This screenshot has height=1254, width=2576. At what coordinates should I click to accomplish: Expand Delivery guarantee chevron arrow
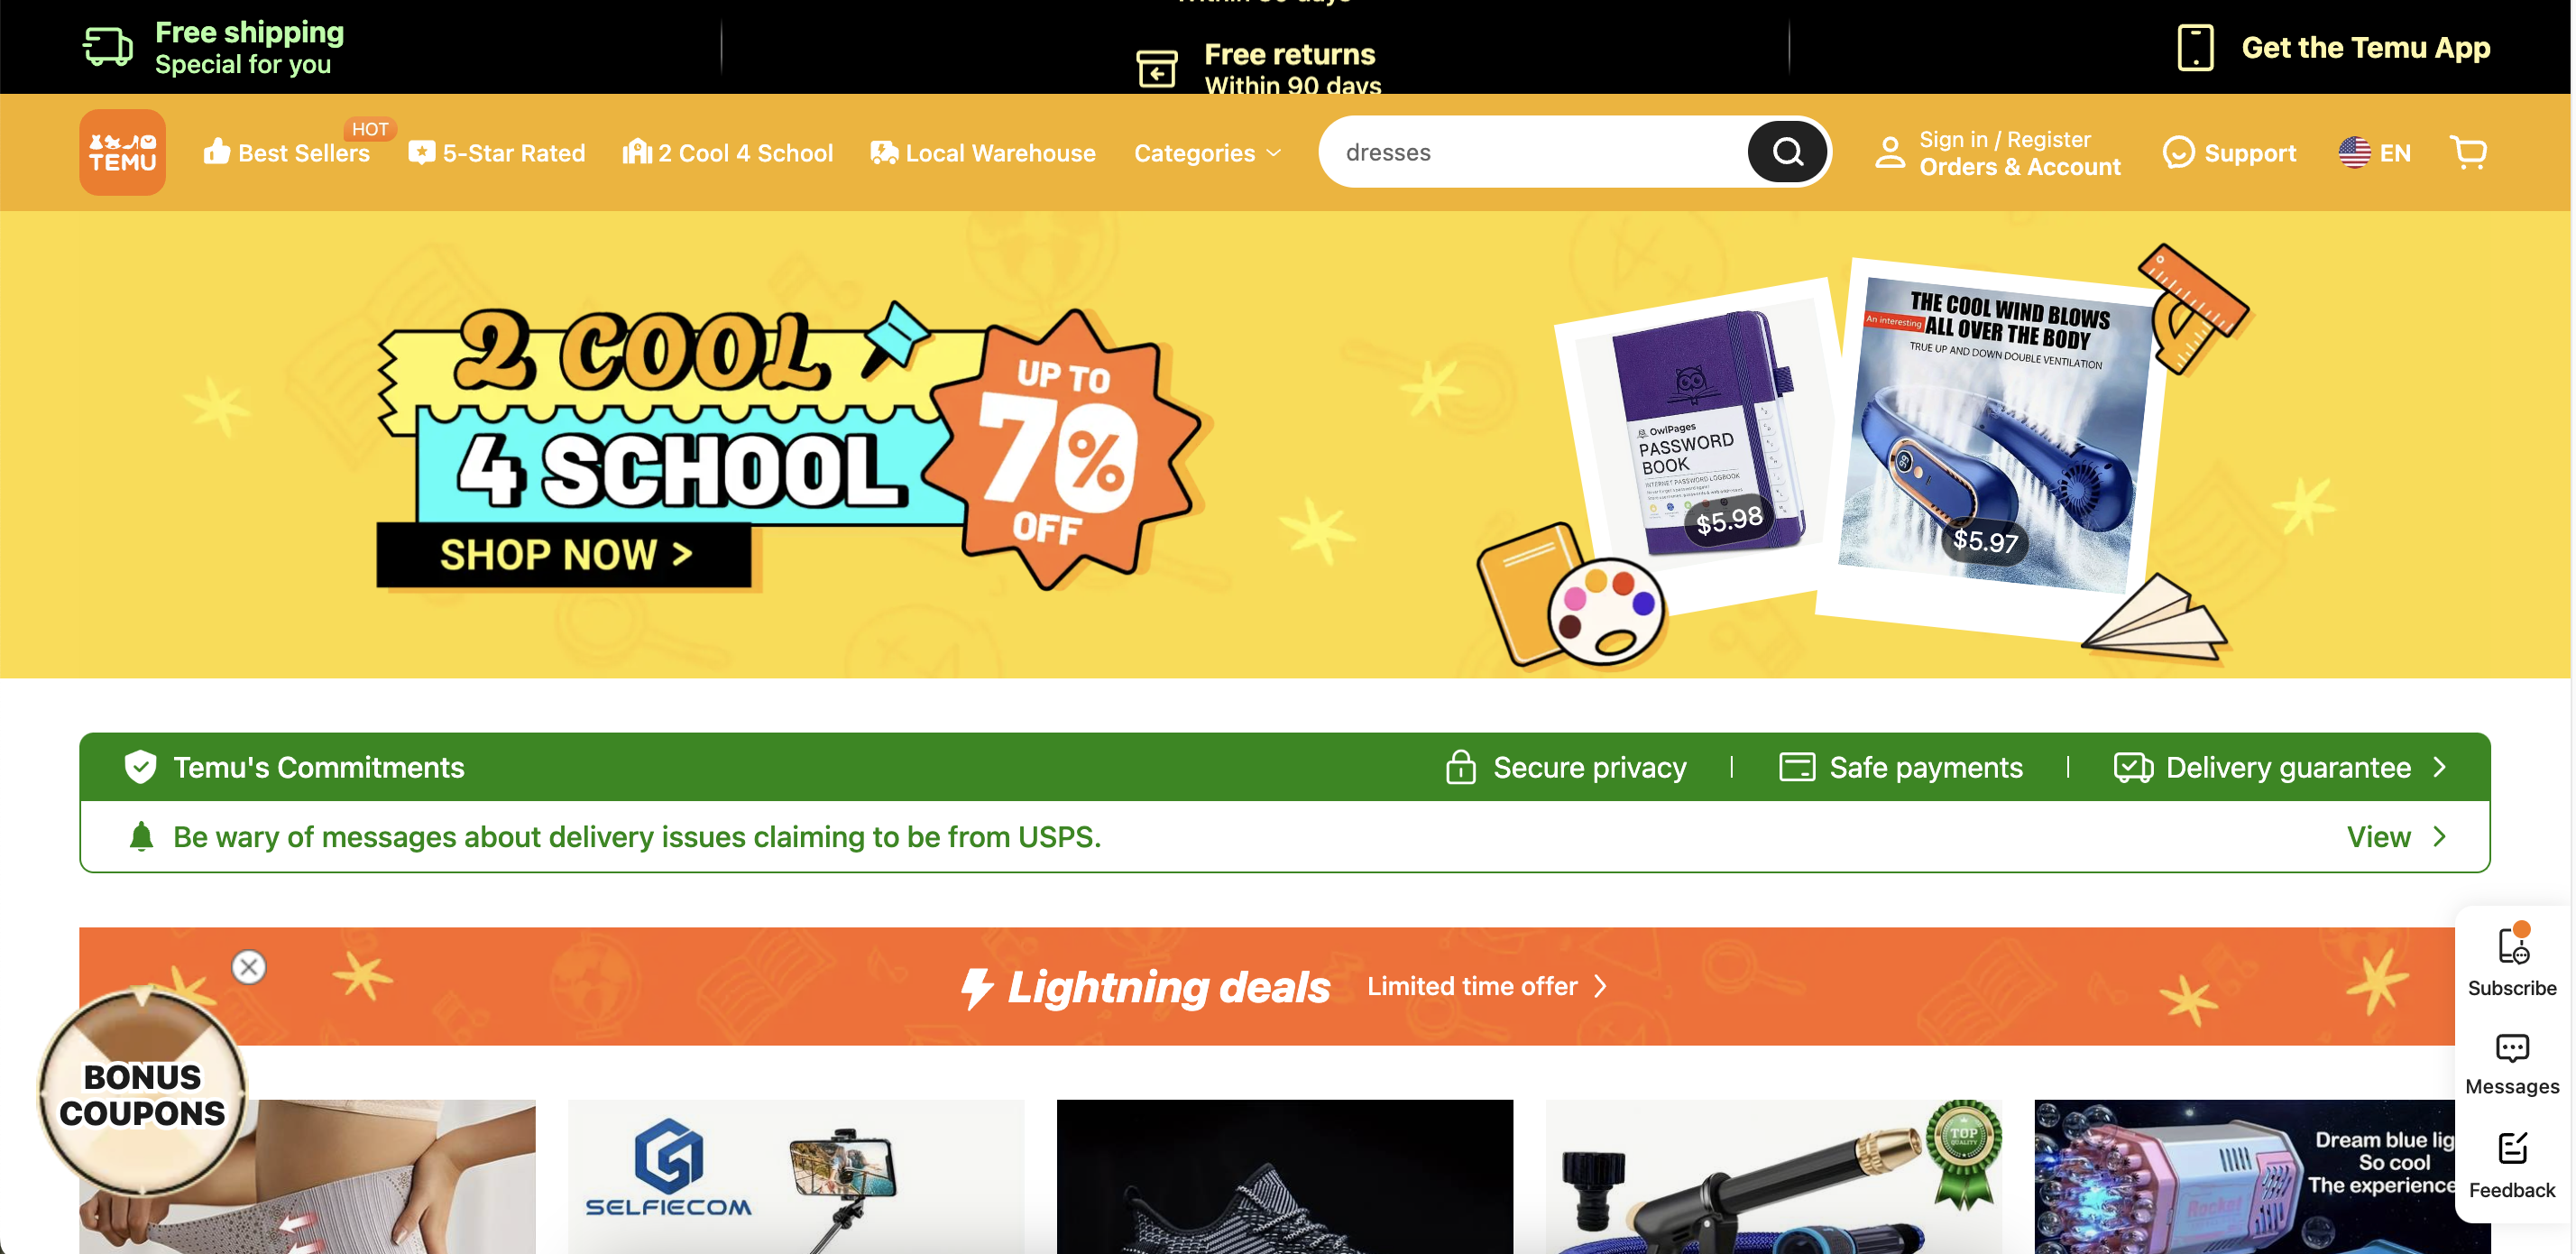(2440, 767)
